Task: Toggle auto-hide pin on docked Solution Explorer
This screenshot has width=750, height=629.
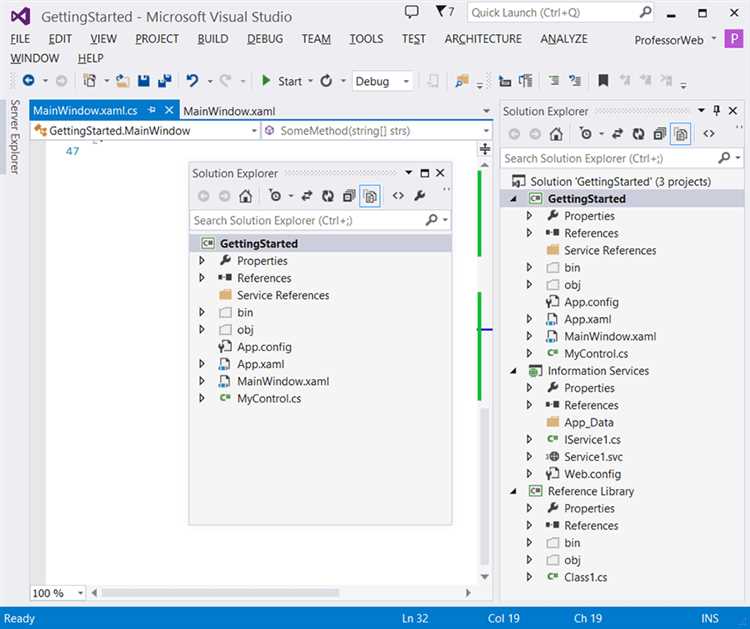Action: (717, 110)
